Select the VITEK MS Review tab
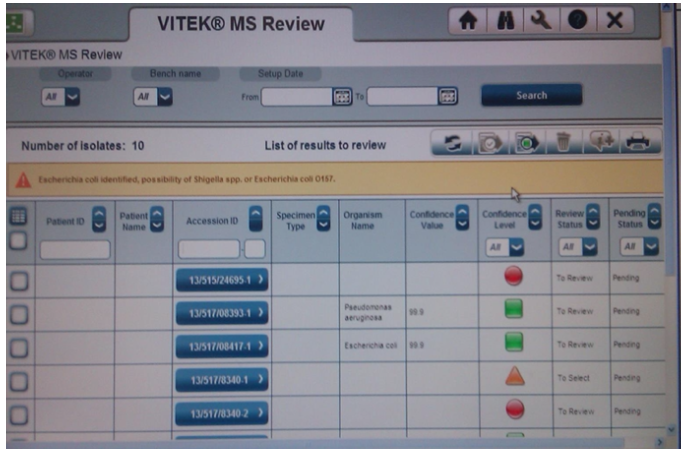684x449 pixels. tap(241, 24)
